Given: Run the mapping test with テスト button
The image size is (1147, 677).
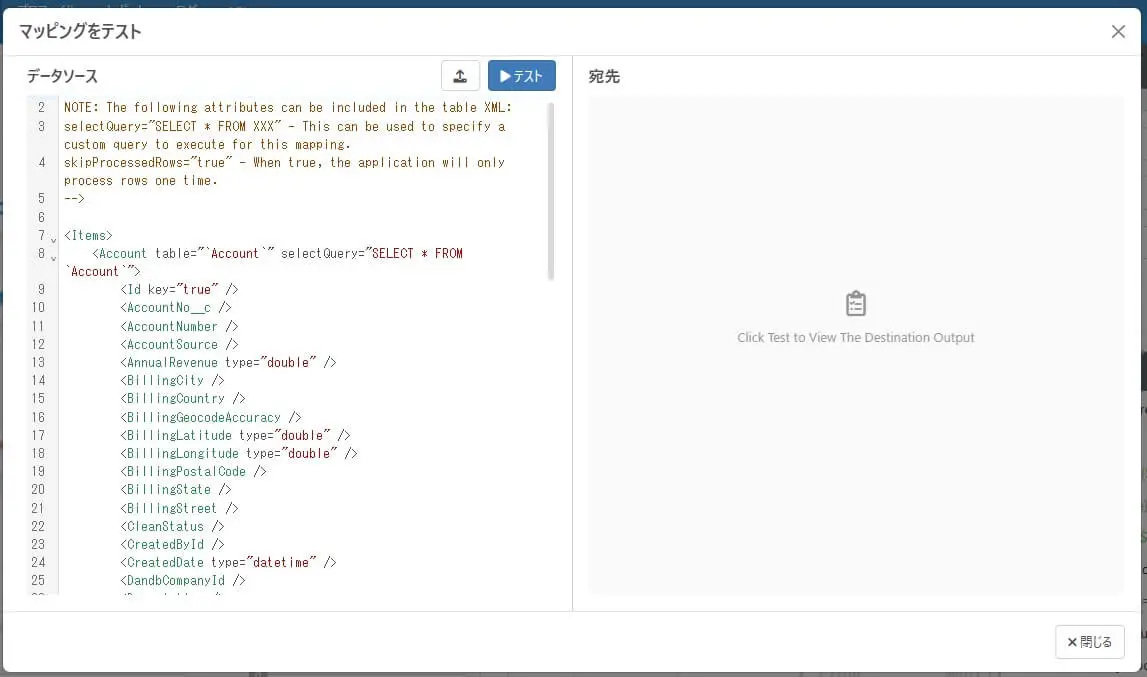Looking at the screenshot, I should click(x=522, y=75).
